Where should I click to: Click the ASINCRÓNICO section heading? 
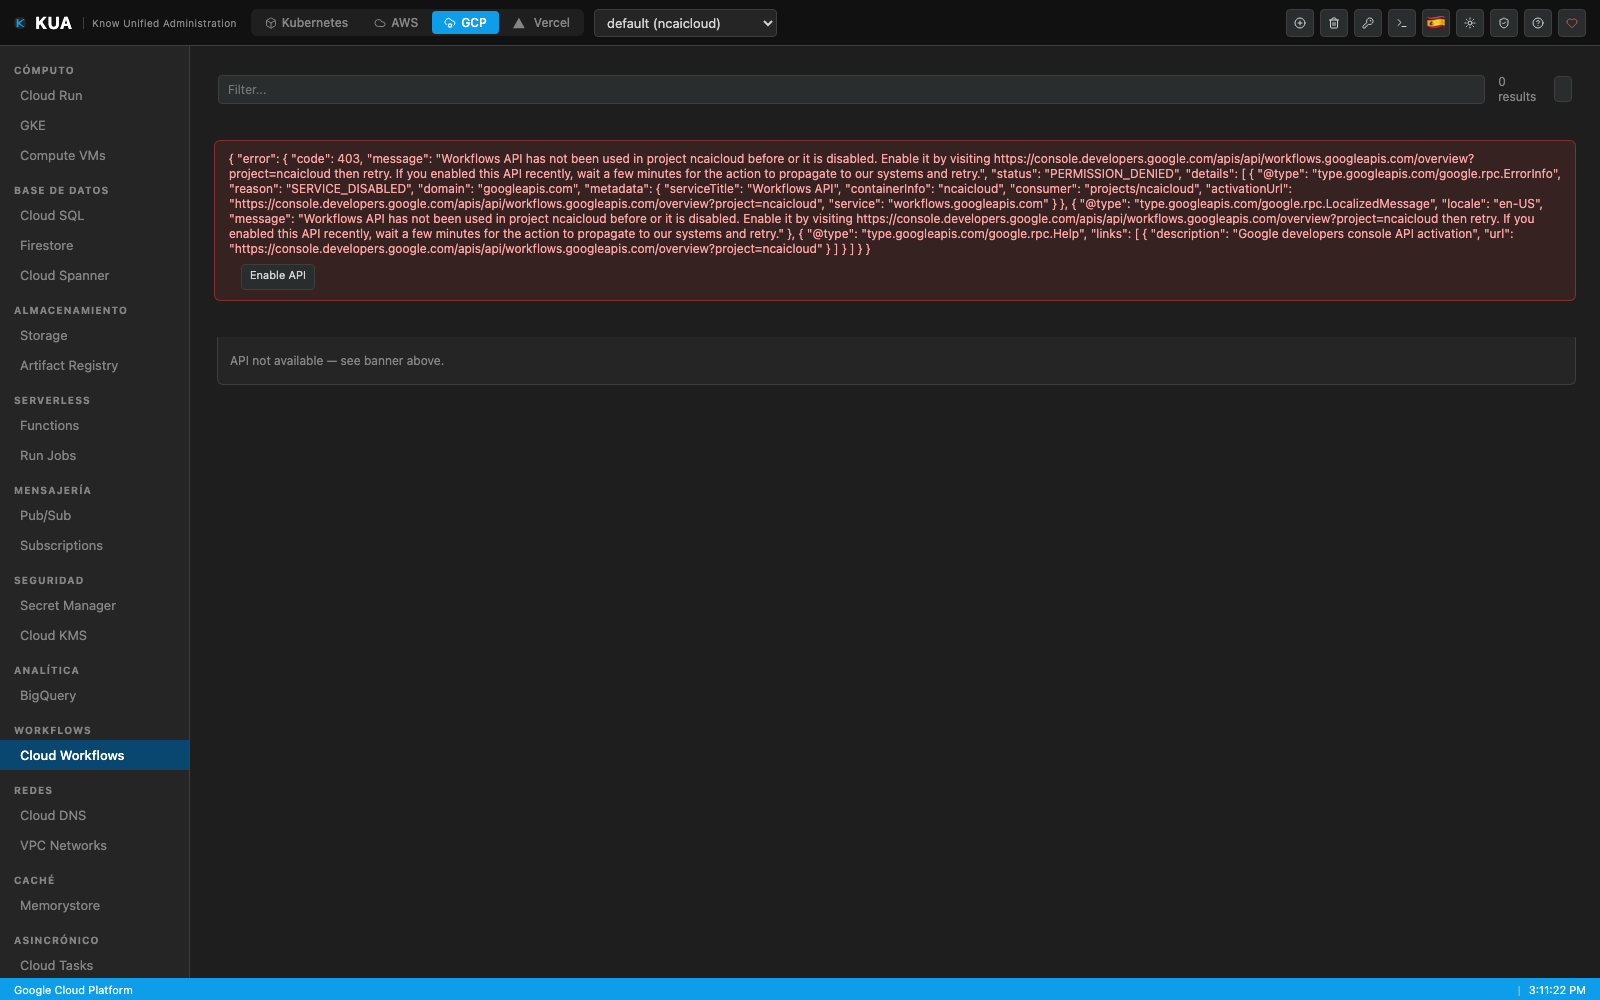56,941
